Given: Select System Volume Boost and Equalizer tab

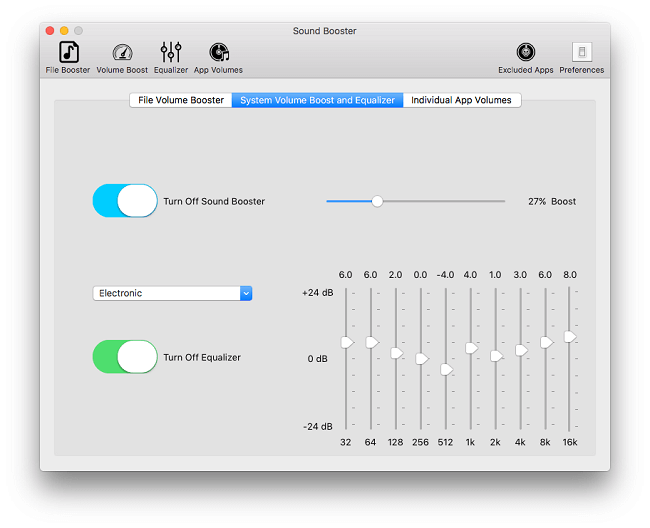Looking at the screenshot, I should [317, 100].
